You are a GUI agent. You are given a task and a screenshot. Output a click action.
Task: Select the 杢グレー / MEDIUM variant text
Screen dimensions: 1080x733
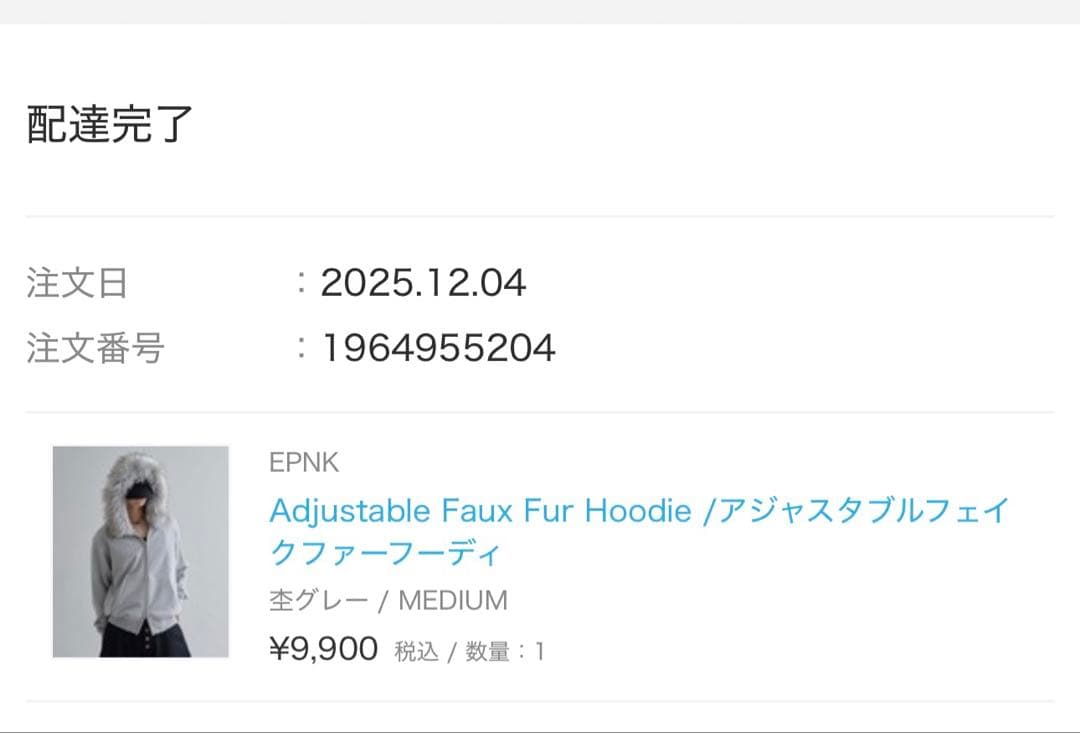pyautogui.click(x=388, y=600)
